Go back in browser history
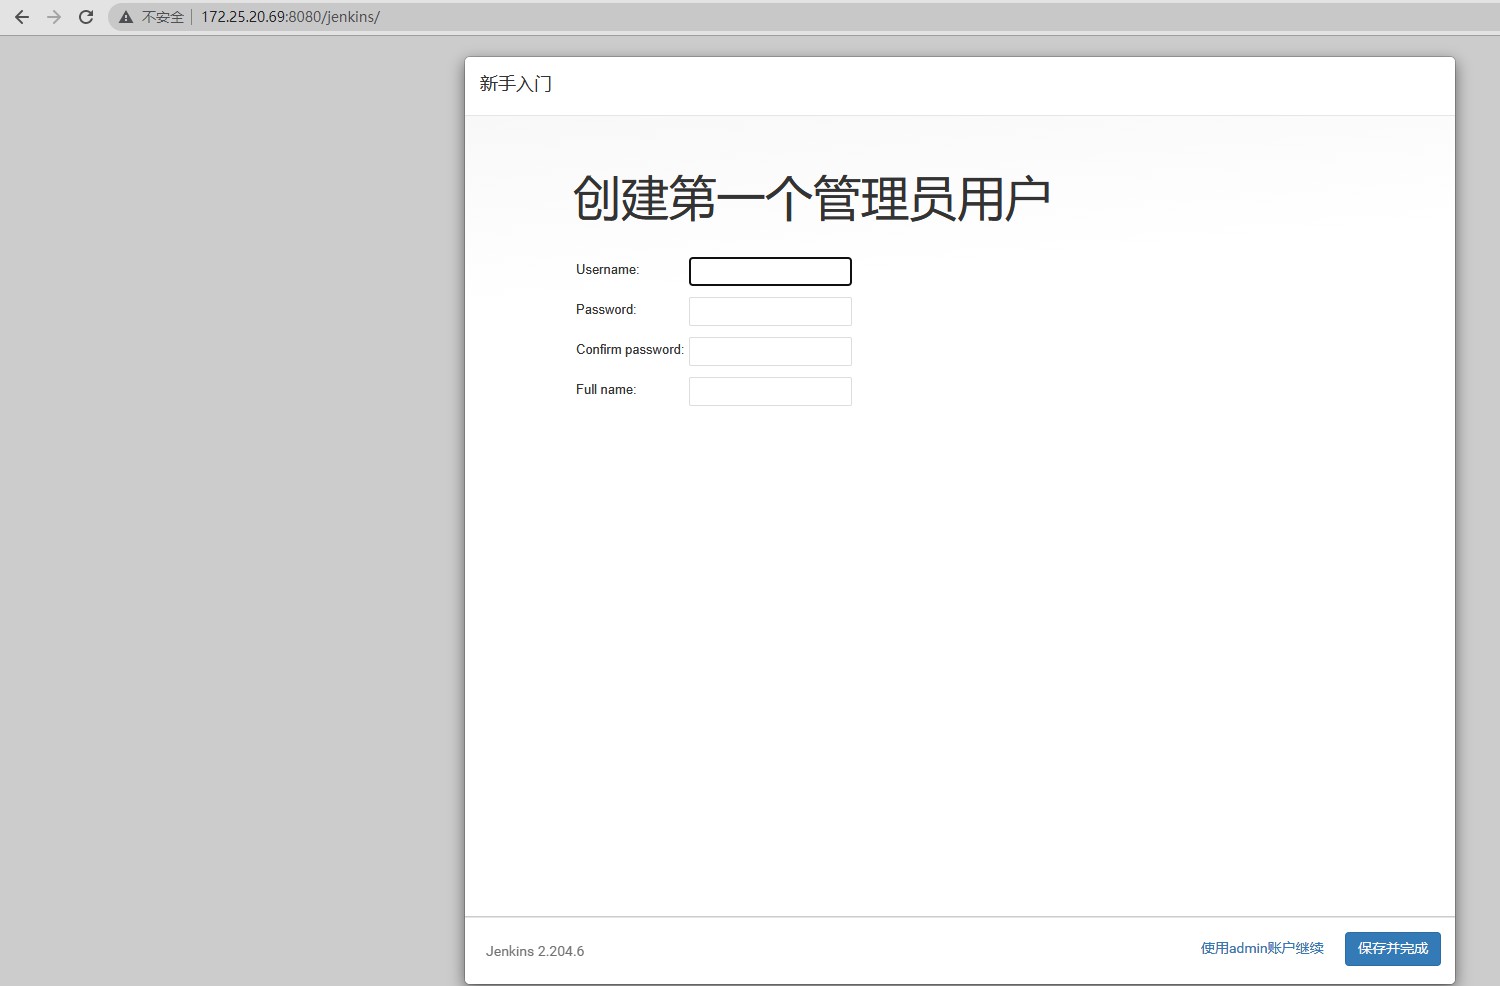This screenshot has height=986, width=1500. (x=22, y=17)
